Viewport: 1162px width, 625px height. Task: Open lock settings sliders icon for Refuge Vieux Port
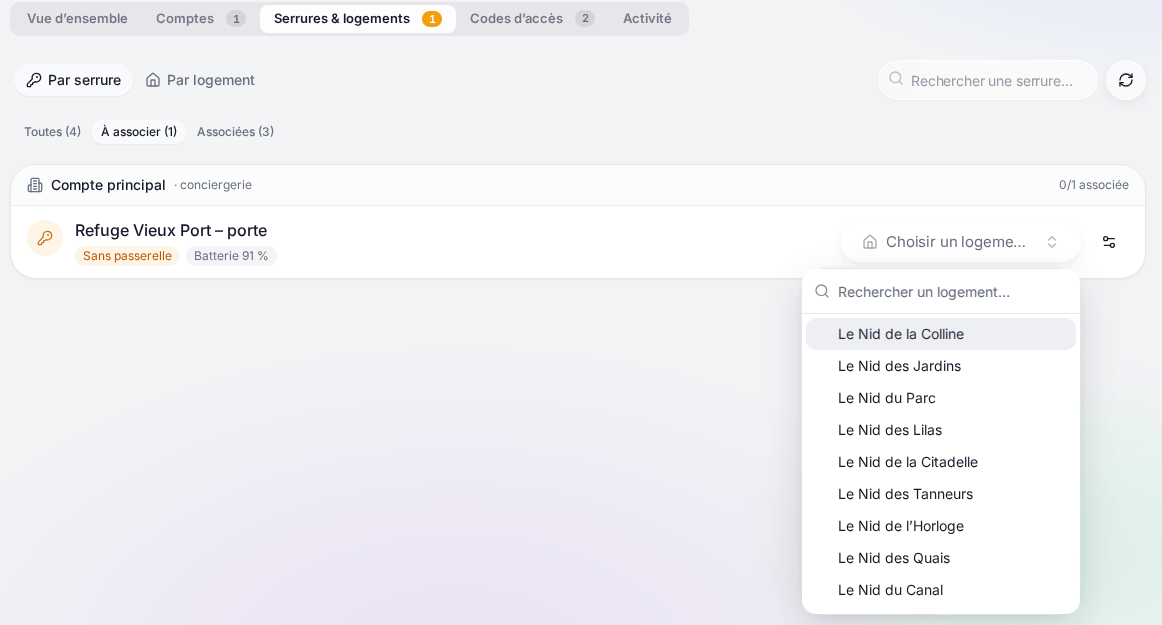pos(1109,242)
